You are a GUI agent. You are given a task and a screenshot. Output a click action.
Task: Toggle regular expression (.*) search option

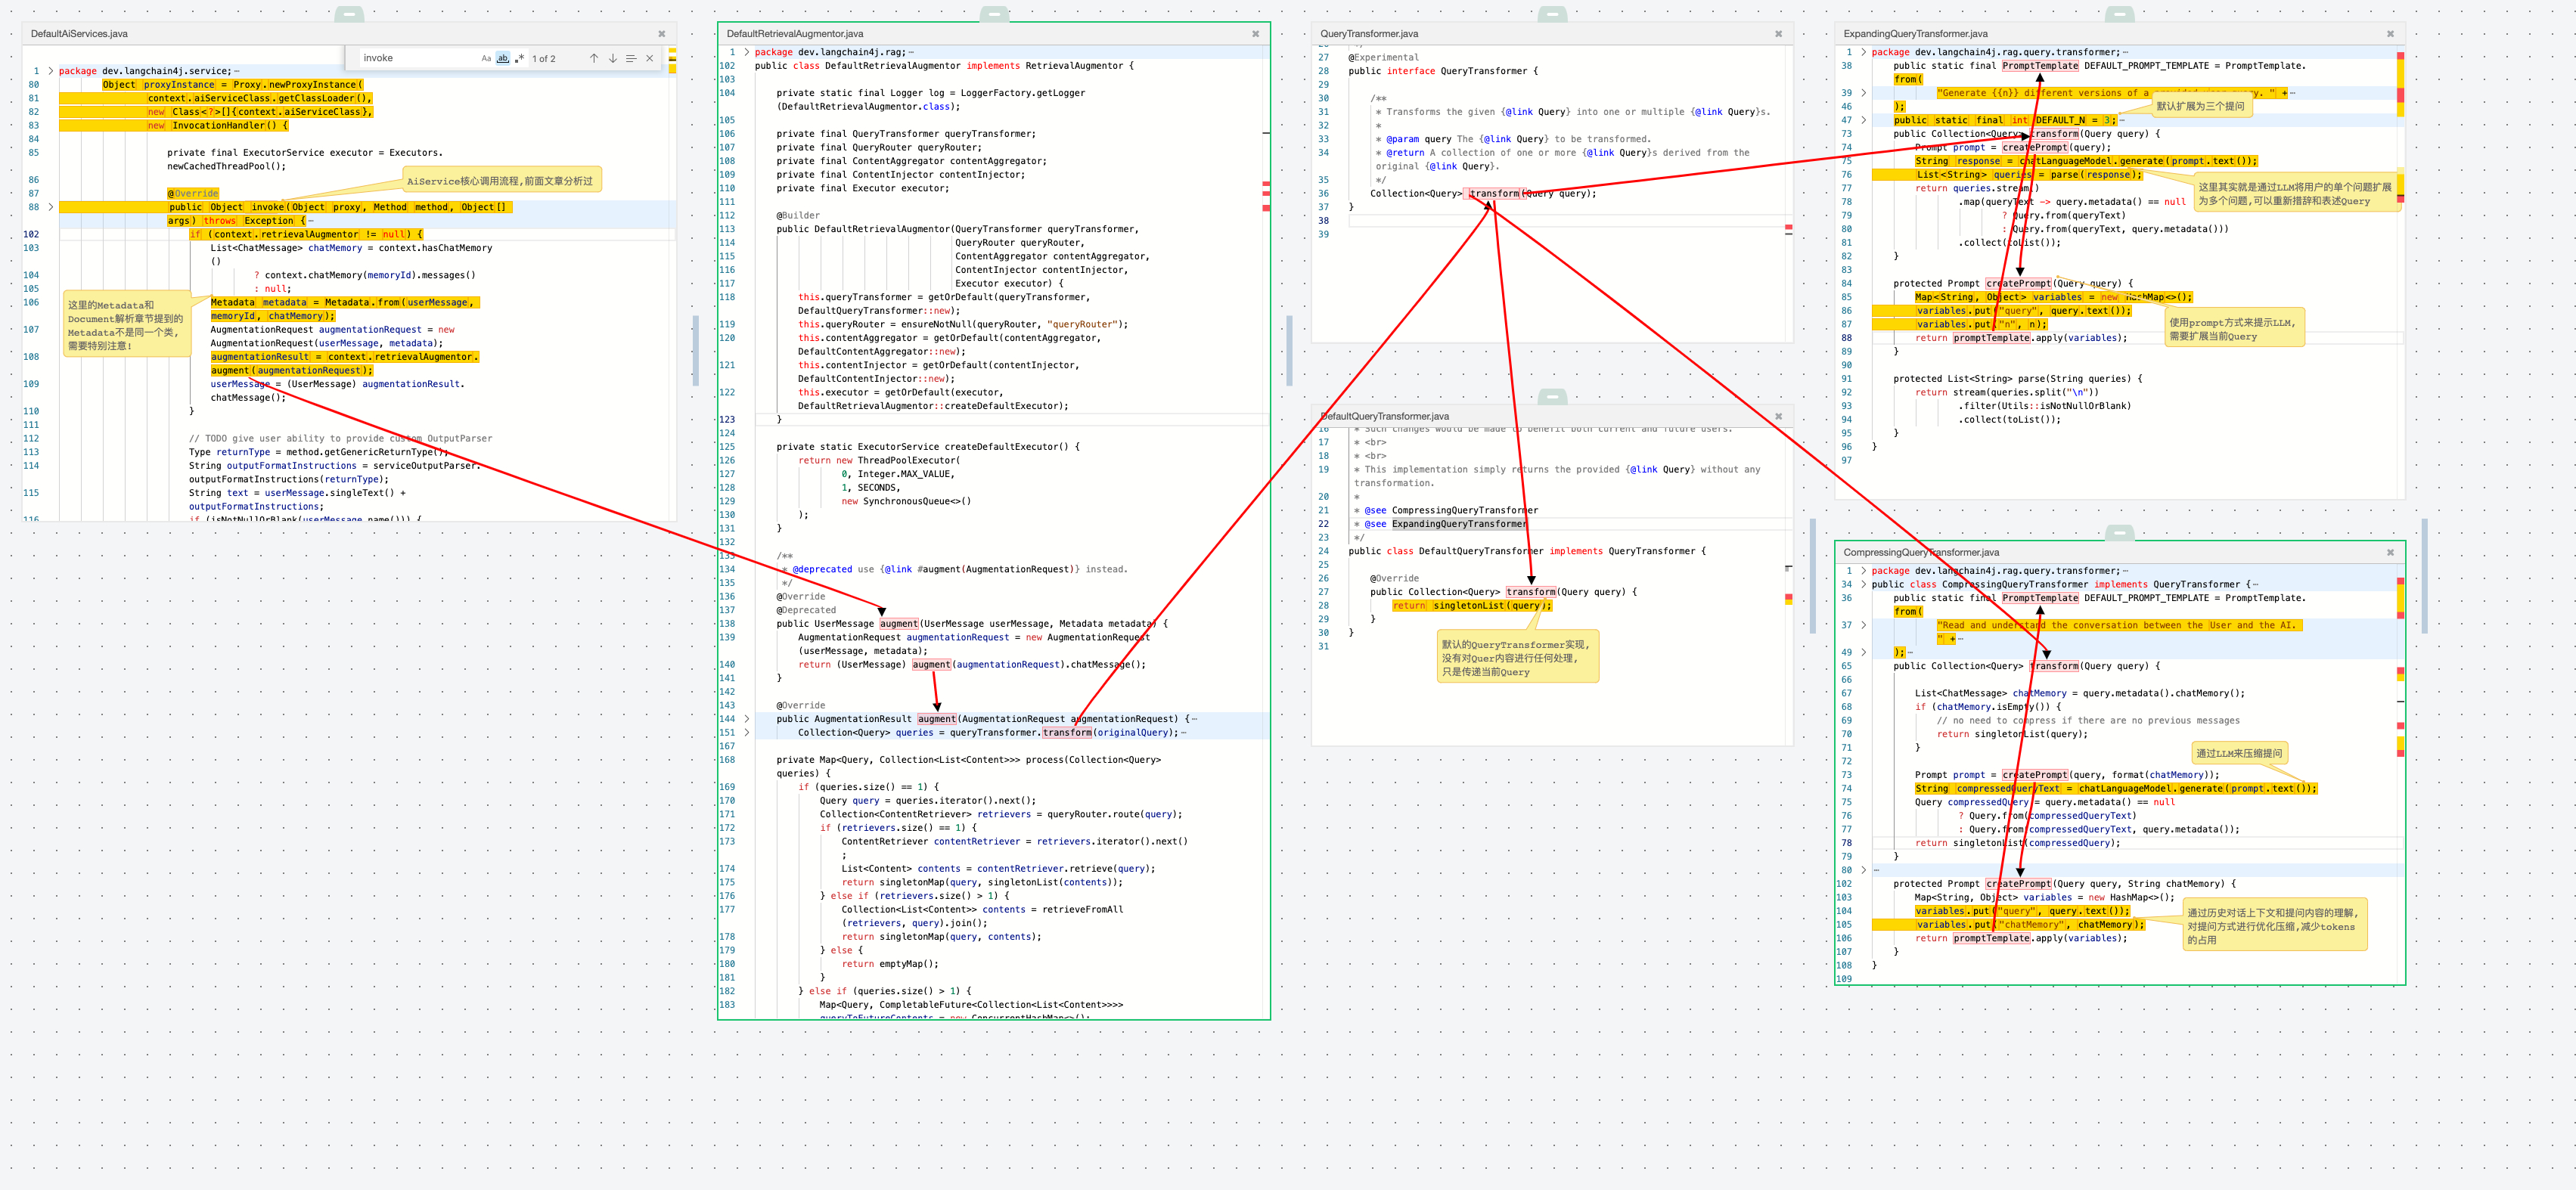pos(519,58)
